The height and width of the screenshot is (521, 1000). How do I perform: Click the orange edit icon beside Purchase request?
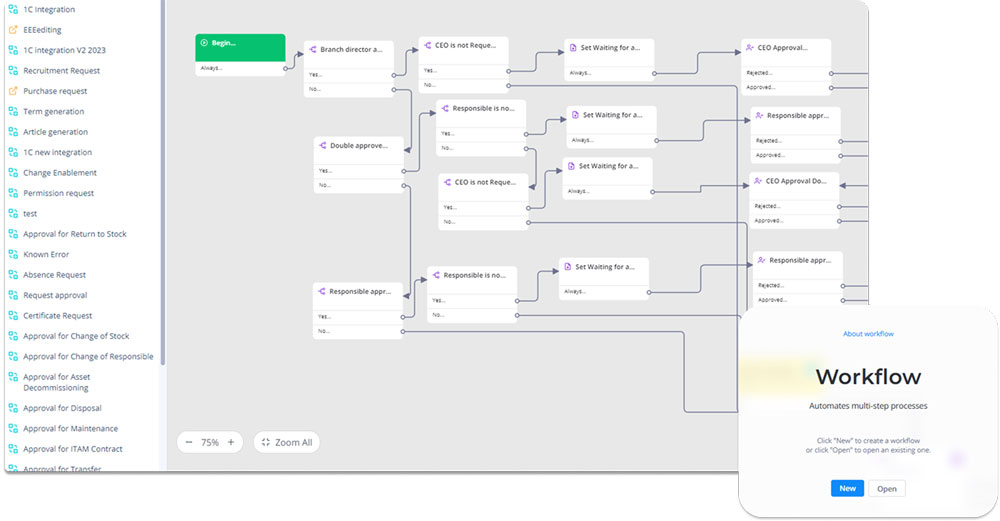coord(13,91)
